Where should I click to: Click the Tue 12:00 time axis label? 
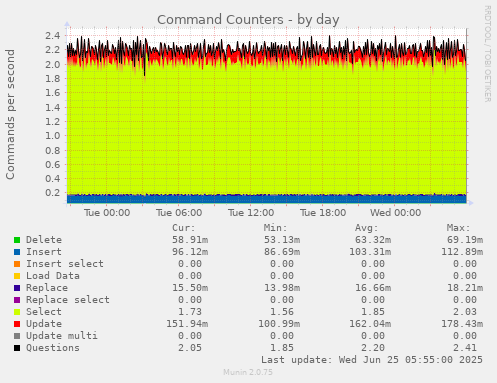point(251,213)
